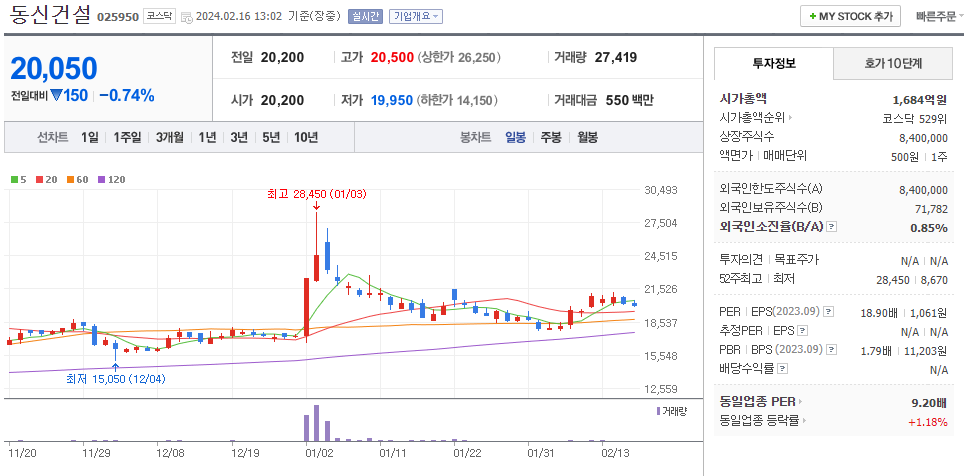Switch to the 투자정보 tab

coord(774,63)
